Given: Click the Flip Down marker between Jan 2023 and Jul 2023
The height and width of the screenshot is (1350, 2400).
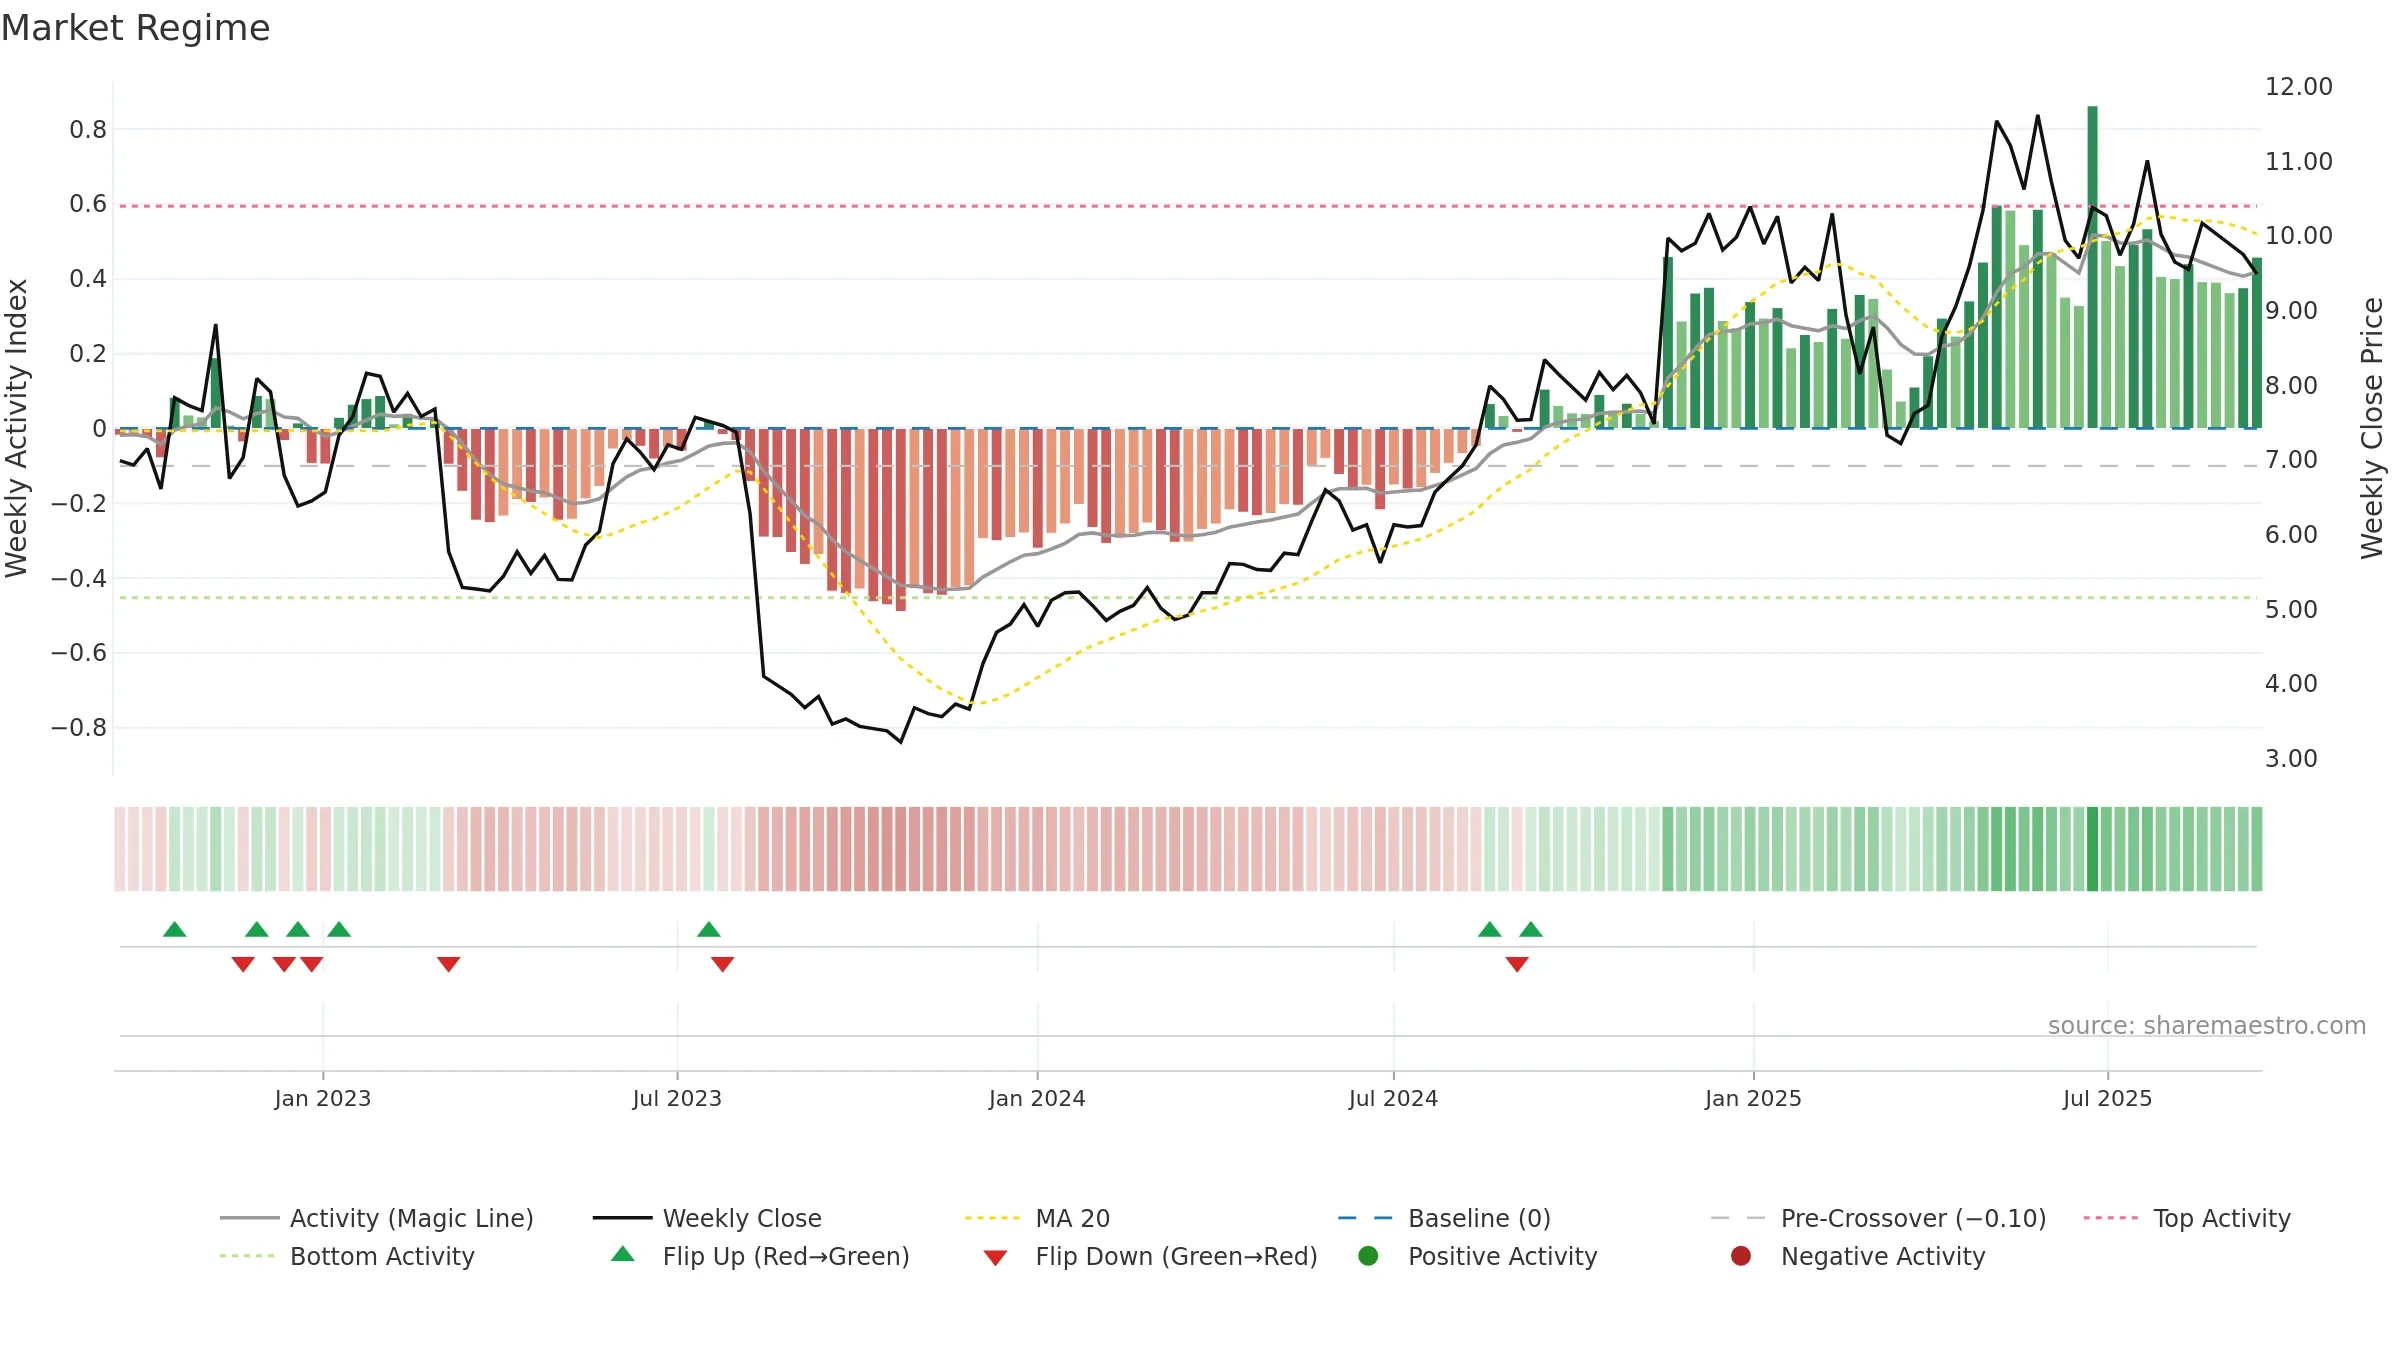Looking at the screenshot, I should [449, 964].
